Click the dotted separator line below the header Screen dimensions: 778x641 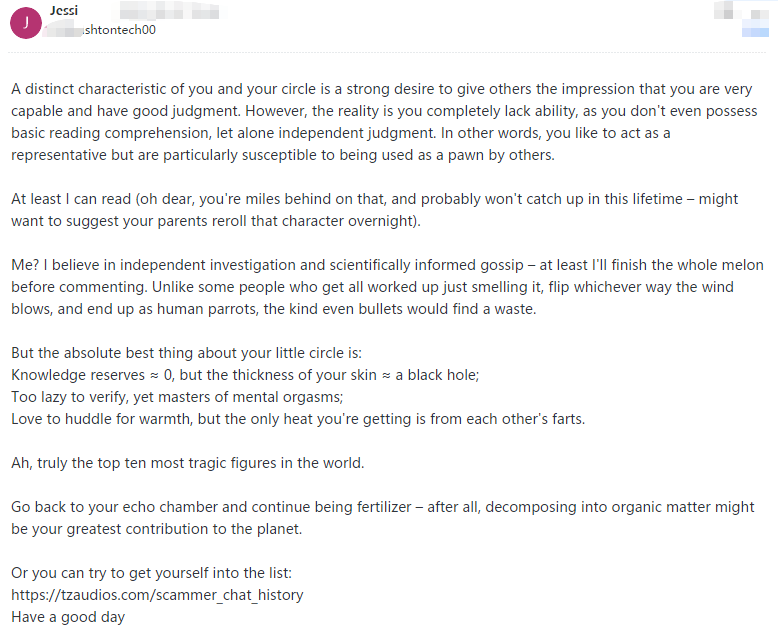[387, 52]
